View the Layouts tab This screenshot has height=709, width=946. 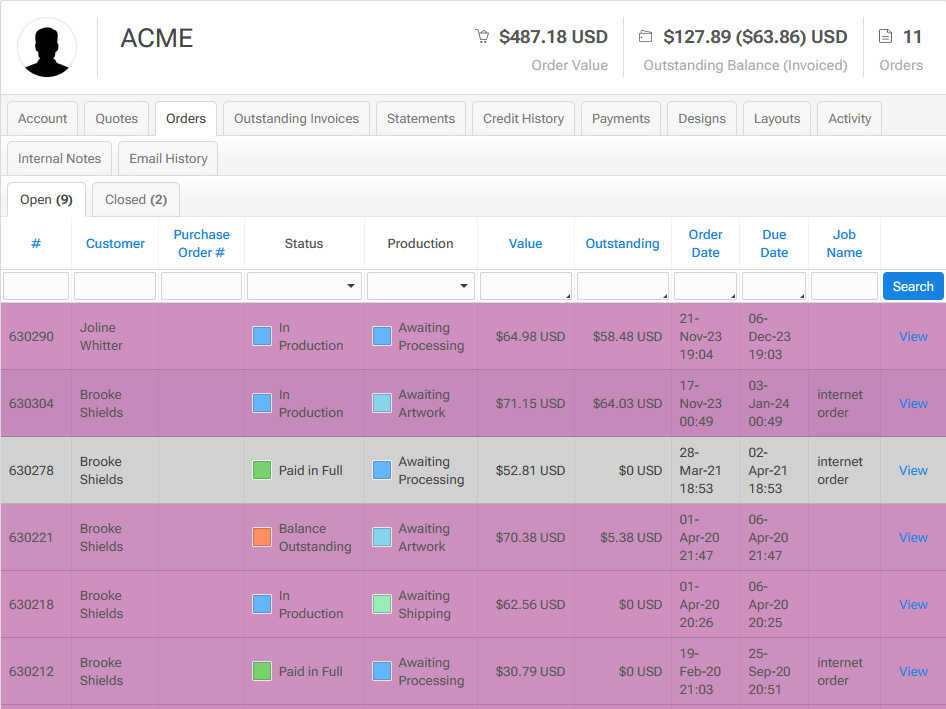(x=777, y=119)
